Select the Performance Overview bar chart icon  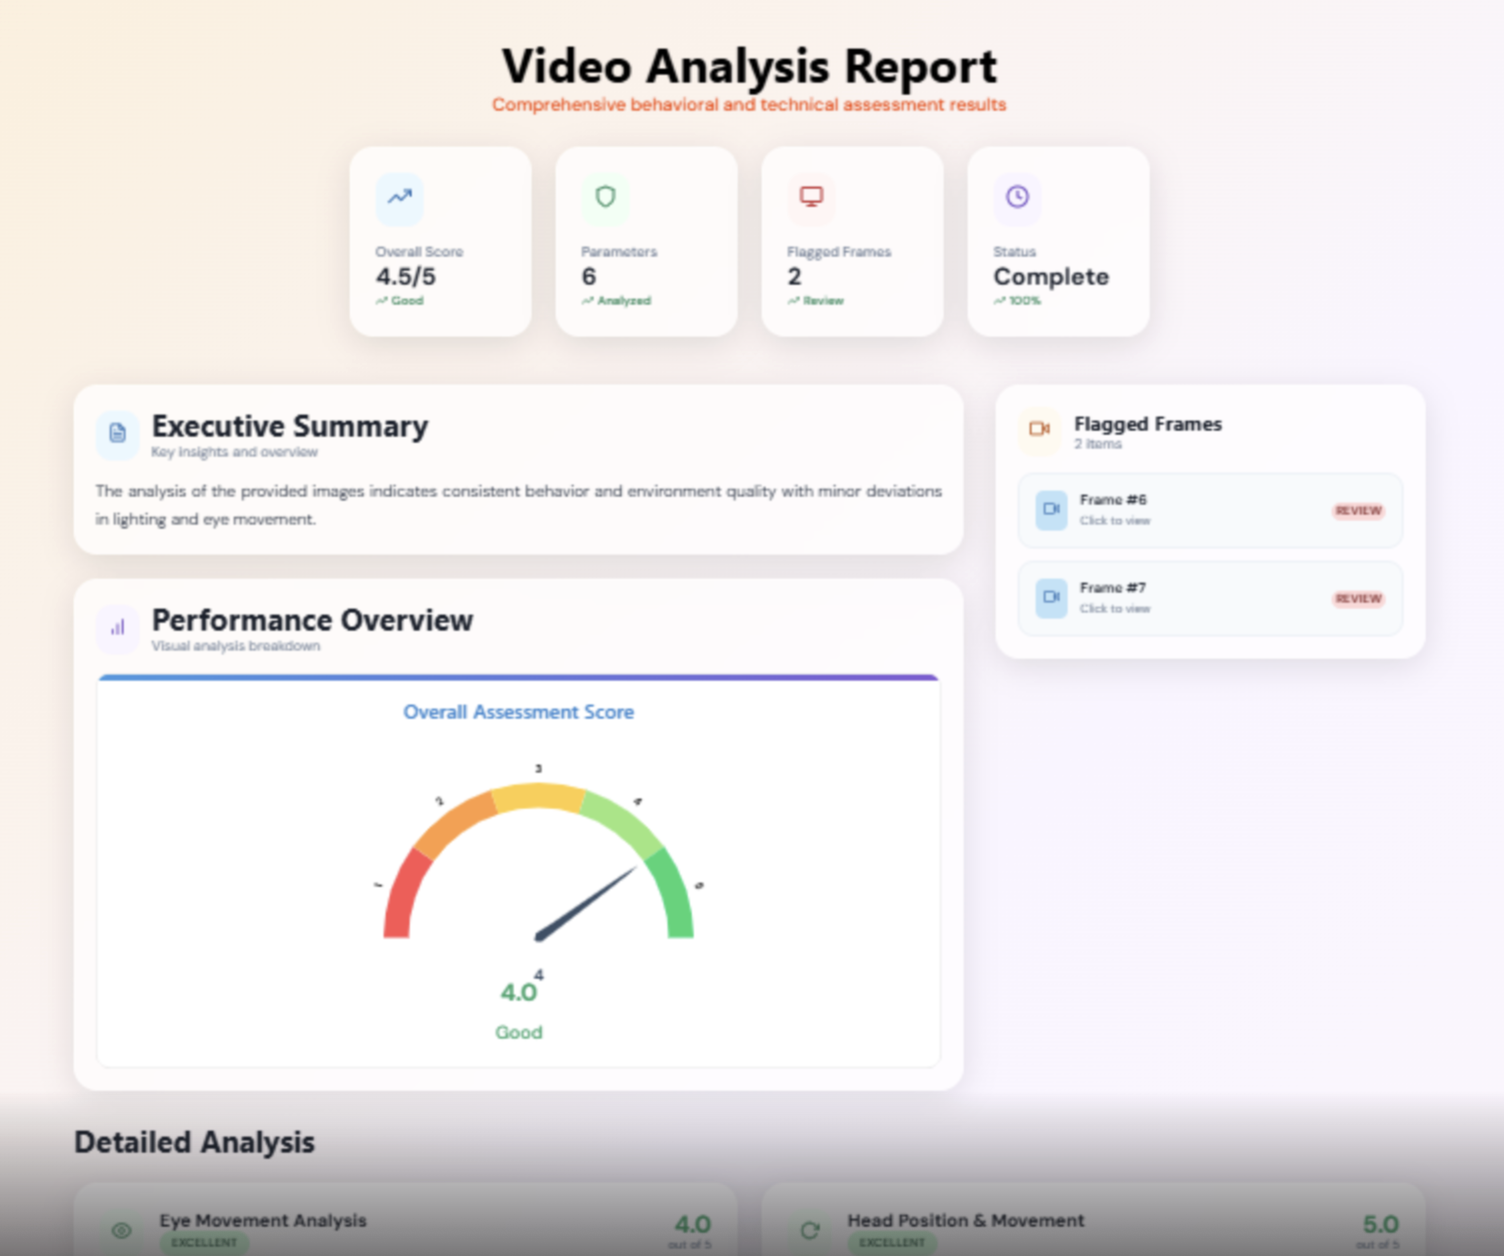[117, 629]
